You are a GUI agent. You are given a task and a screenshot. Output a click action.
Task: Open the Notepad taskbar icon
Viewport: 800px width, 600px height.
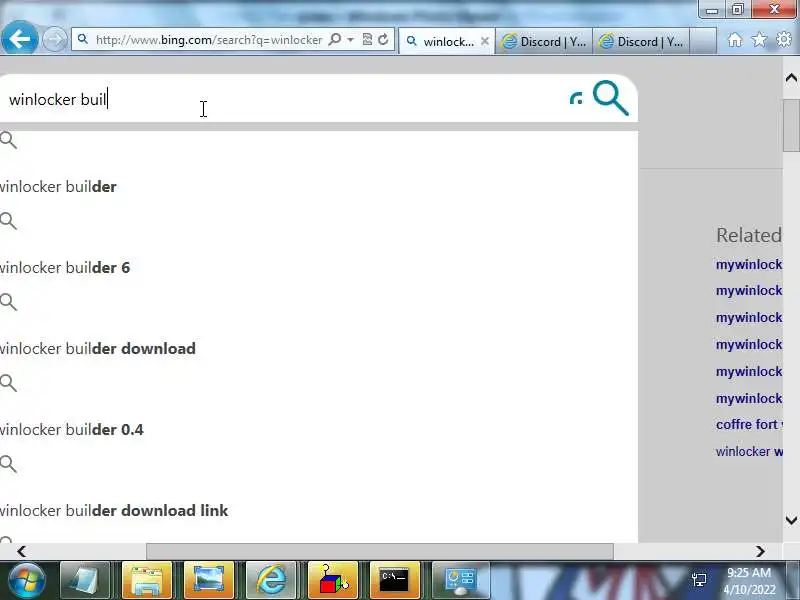click(85, 580)
